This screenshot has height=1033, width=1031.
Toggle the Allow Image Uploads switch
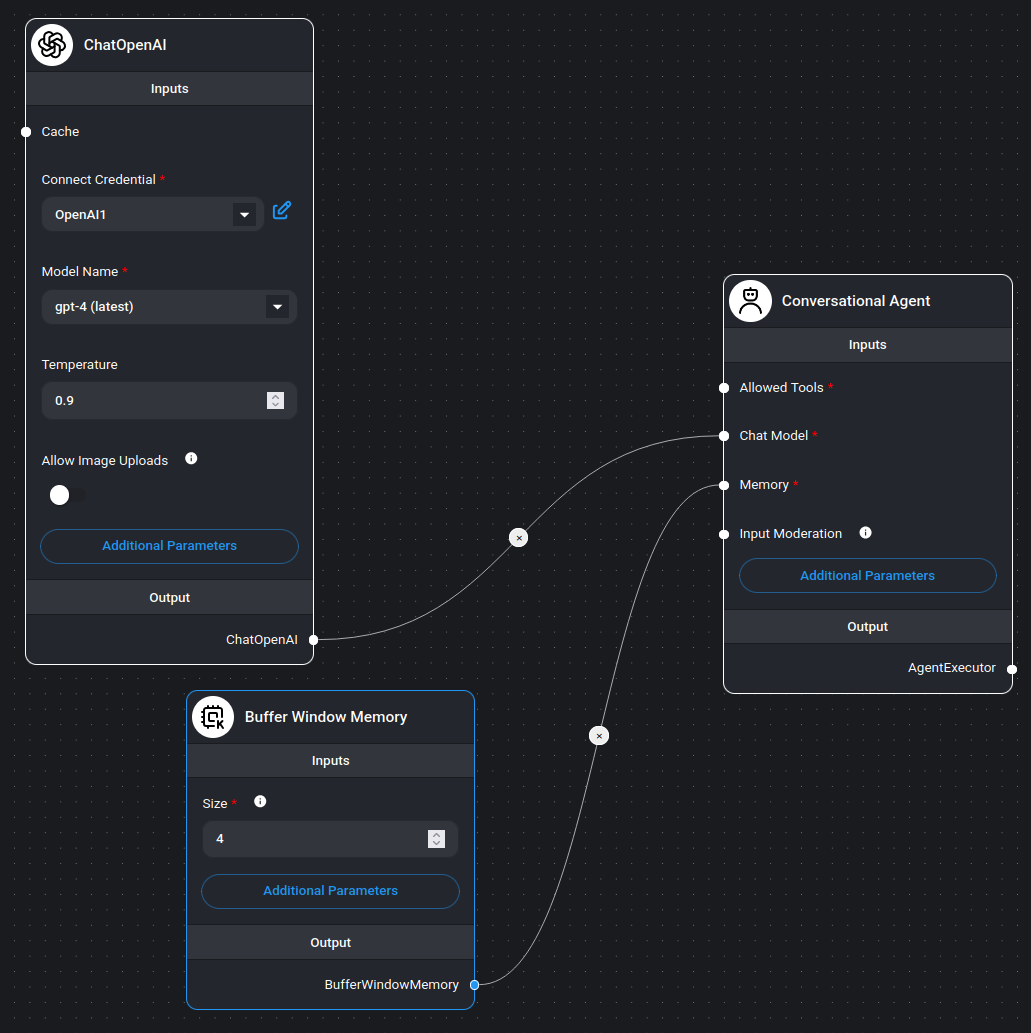[67, 495]
